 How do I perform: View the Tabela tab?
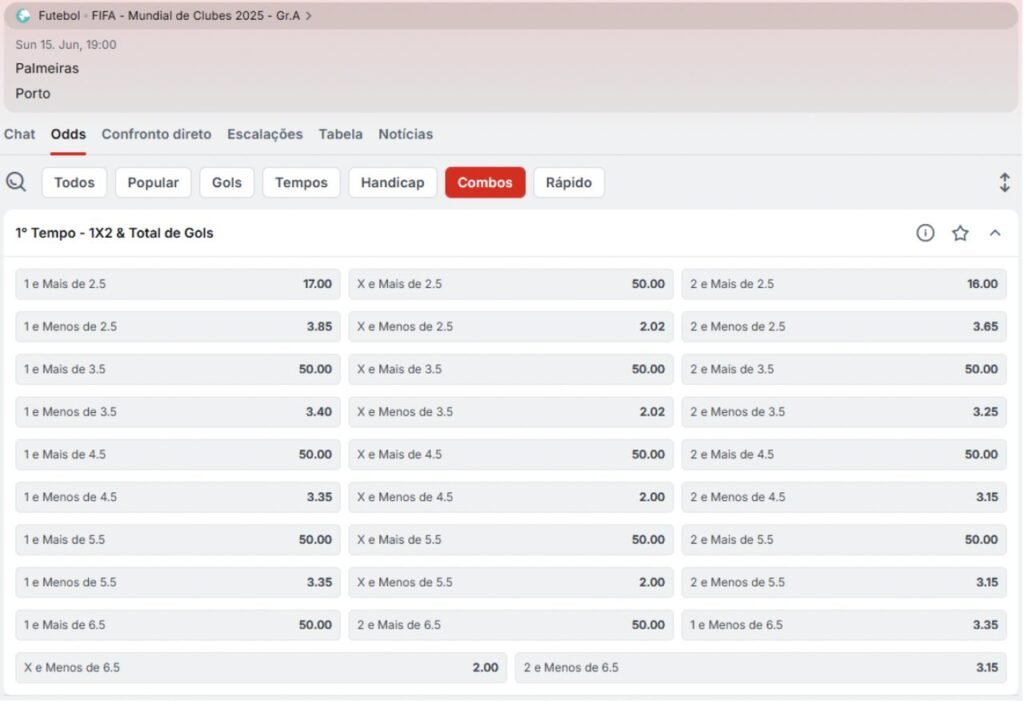pyautogui.click(x=340, y=134)
